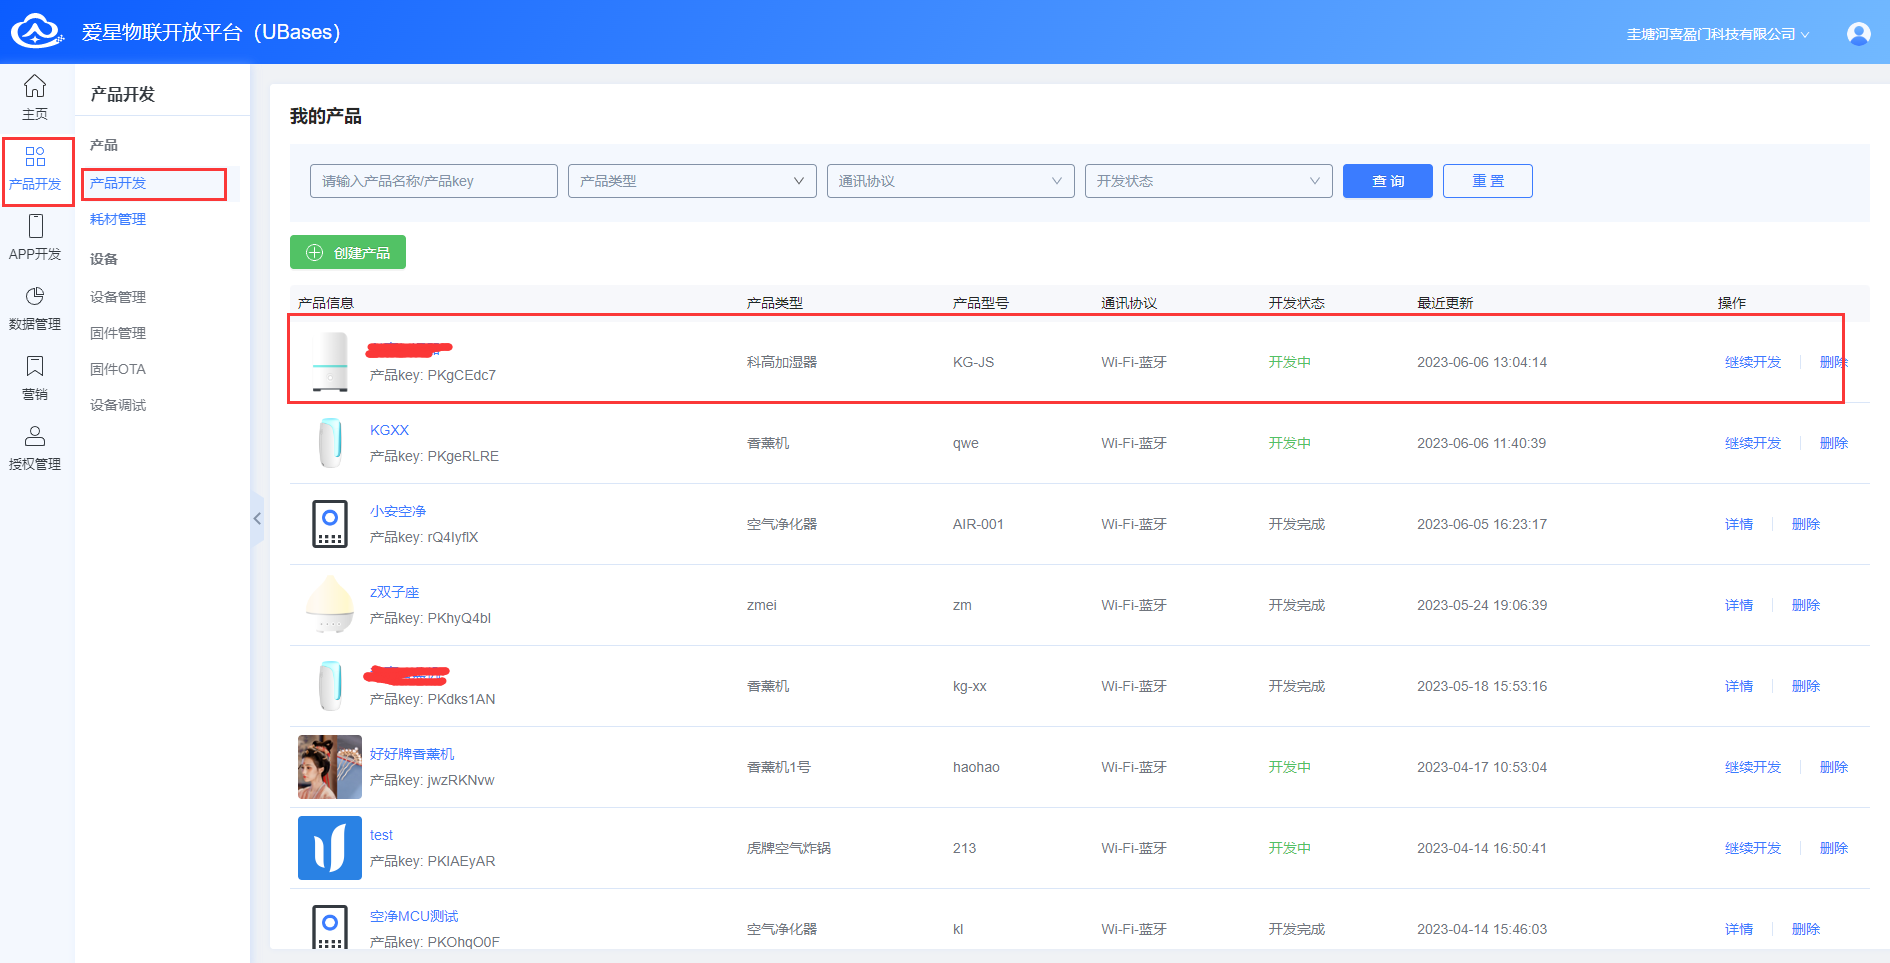The height and width of the screenshot is (963, 1890).
Task: Open the 空净MCU测试 name link
Action: click(414, 916)
